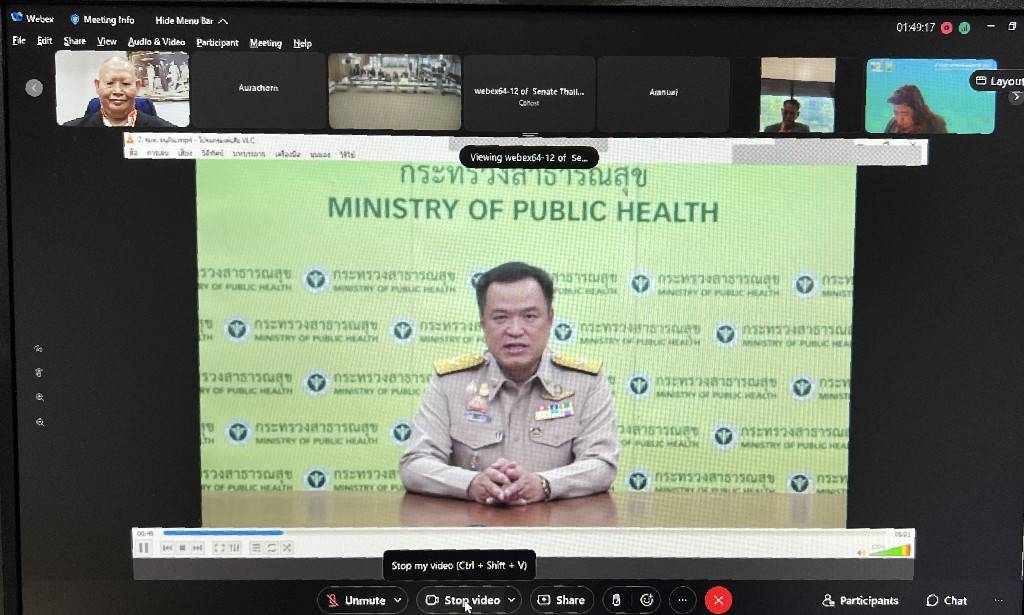Open the Meeting Info shield icon
The height and width of the screenshot is (615, 1024).
tap(75, 19)
